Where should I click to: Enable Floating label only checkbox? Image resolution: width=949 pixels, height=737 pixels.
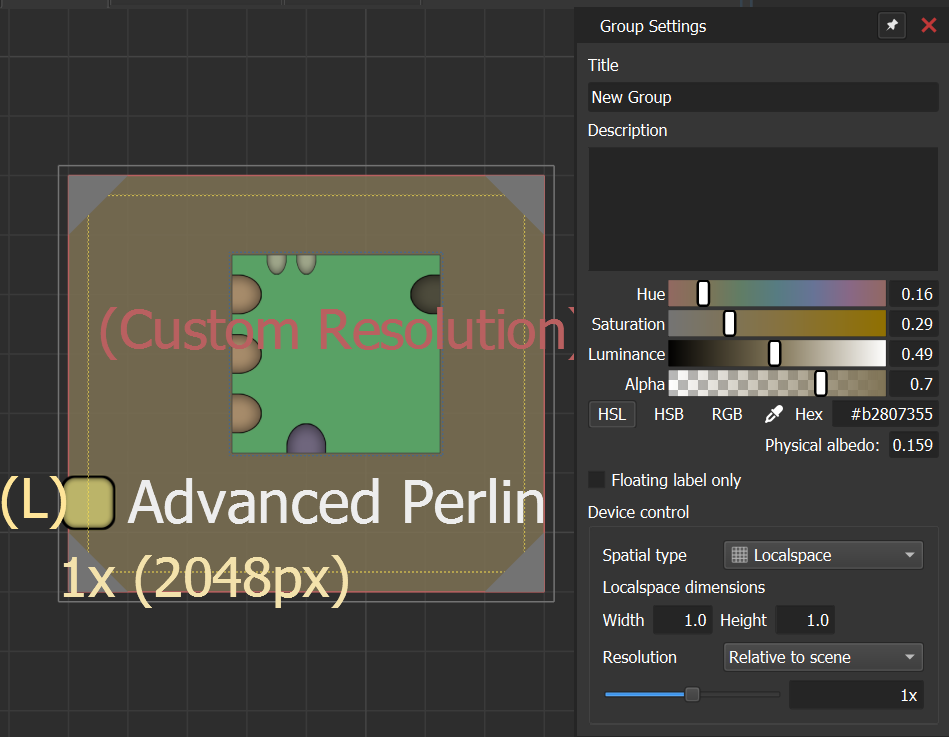(597, 480)
